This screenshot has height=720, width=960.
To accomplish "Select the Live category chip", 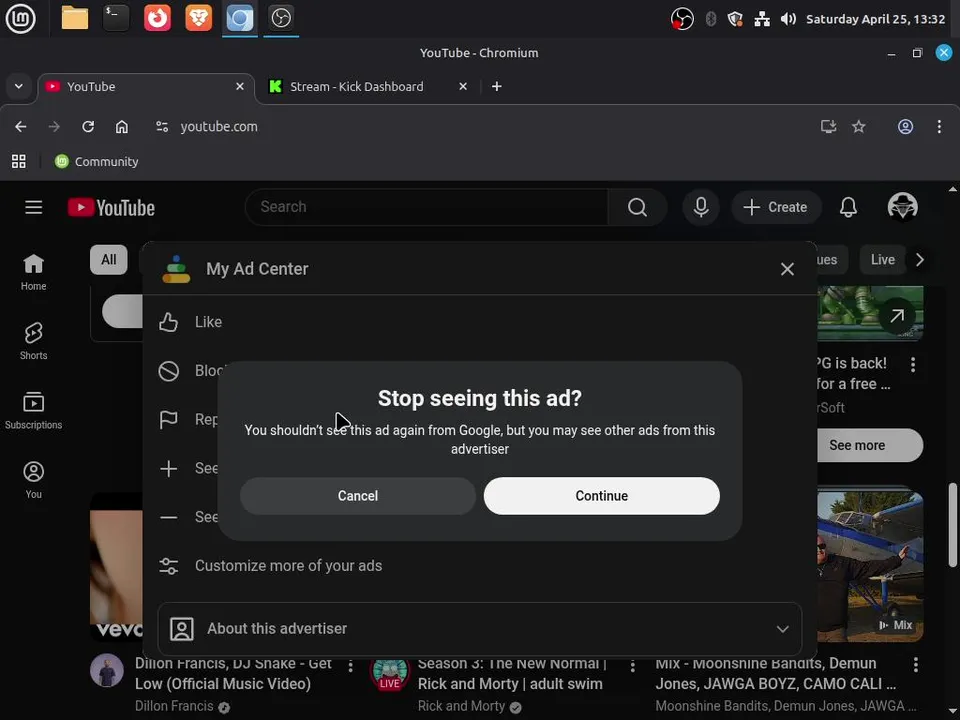I will click(882, 260).
